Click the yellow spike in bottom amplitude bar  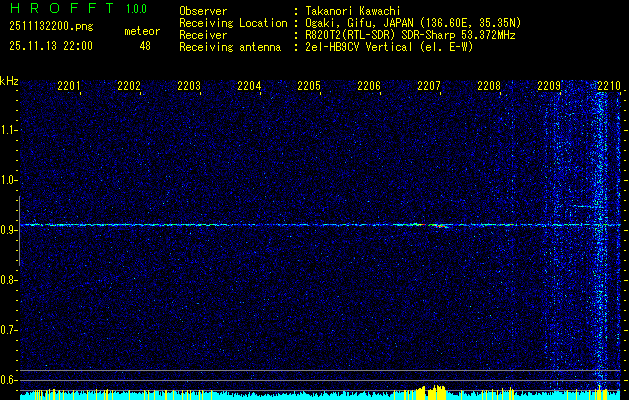click(x=435, y=390)
